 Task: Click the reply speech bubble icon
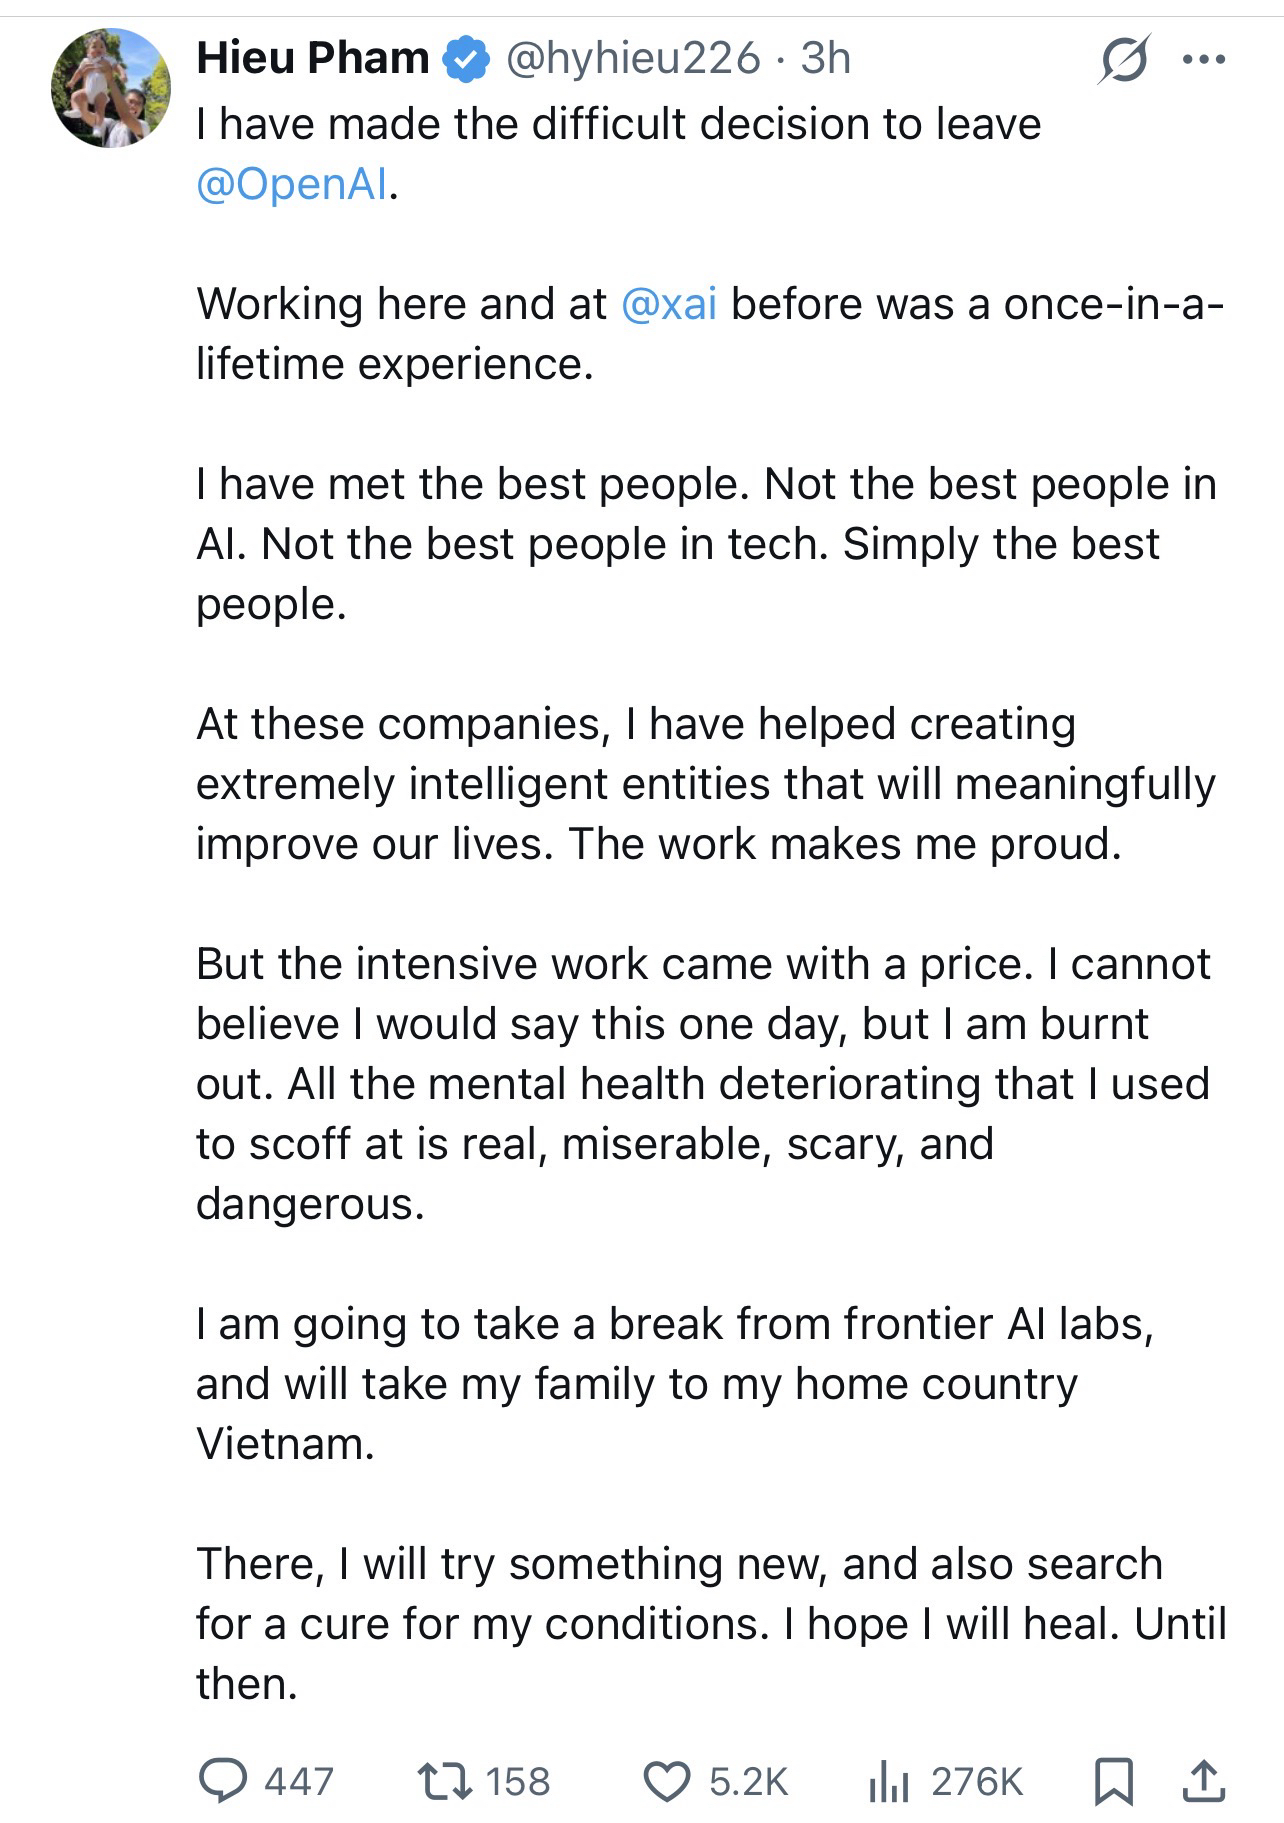(223, 1781)
